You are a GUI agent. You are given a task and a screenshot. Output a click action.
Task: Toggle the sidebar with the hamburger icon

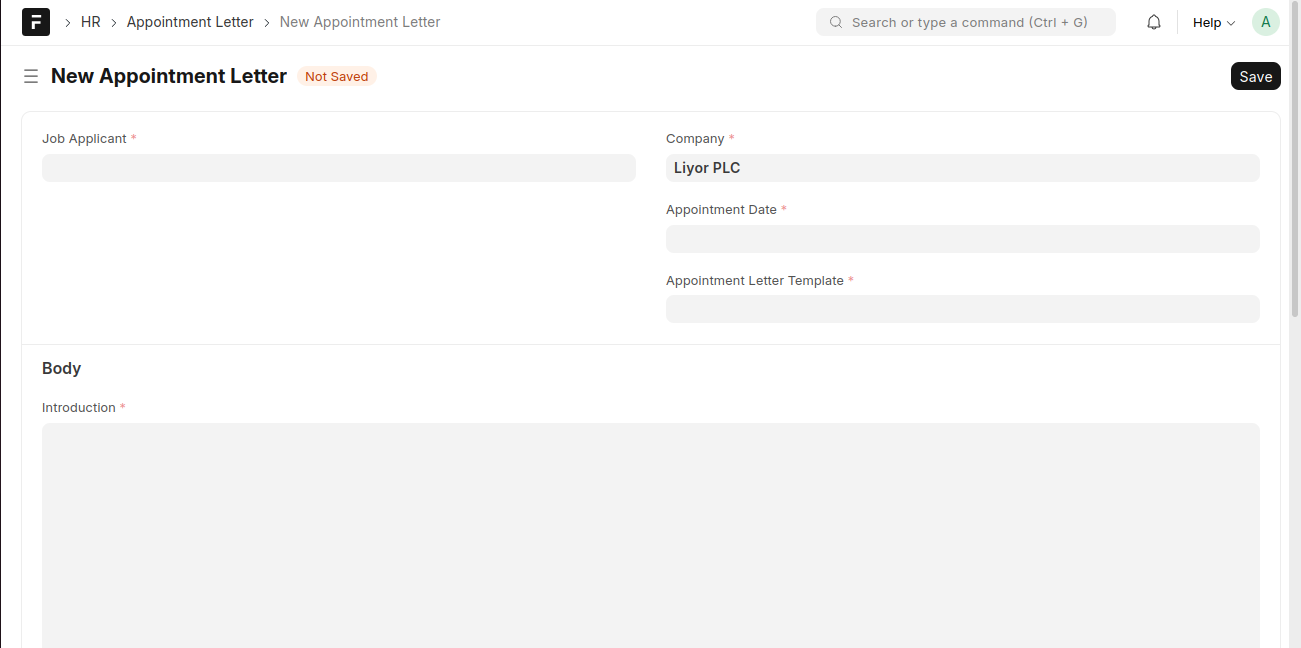coord(31,76)
